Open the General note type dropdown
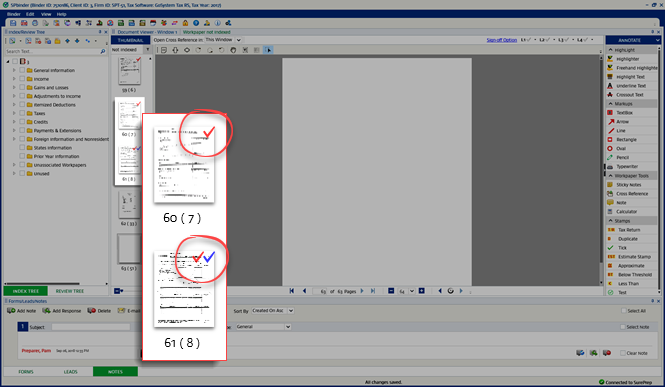 [288, 327]
